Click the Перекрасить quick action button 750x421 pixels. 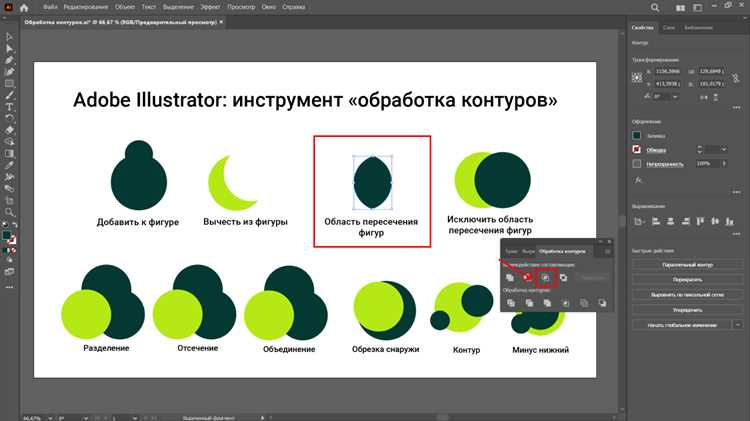[x=687, y=279]
